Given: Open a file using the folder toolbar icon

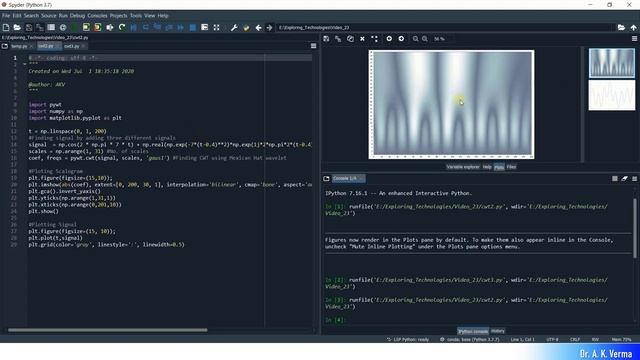Looking at the screenshot, I should pos(17,27).
